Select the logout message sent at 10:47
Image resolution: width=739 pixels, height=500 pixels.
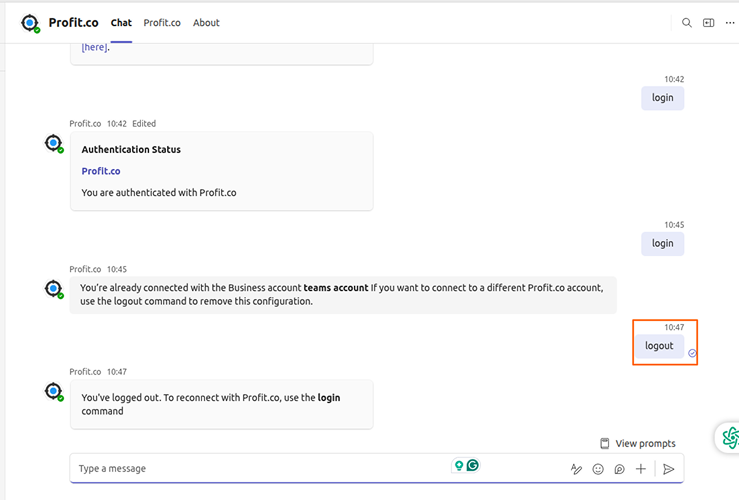pyautogui.click(x=659, y=346)
